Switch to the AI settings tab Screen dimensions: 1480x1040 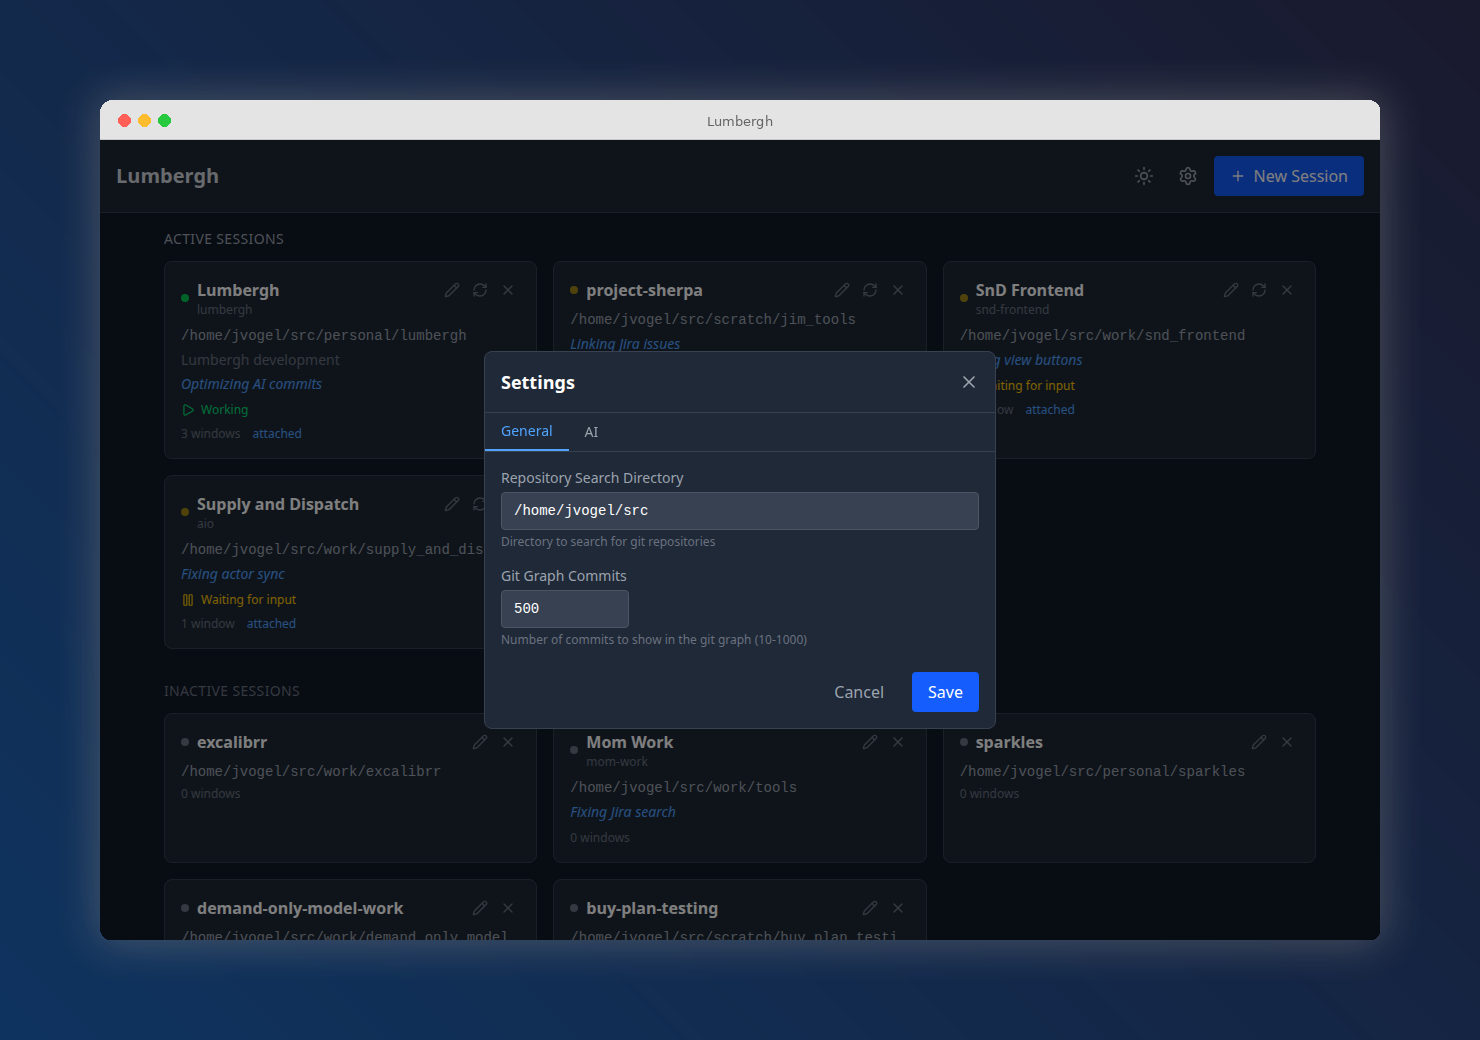(591, 431)
